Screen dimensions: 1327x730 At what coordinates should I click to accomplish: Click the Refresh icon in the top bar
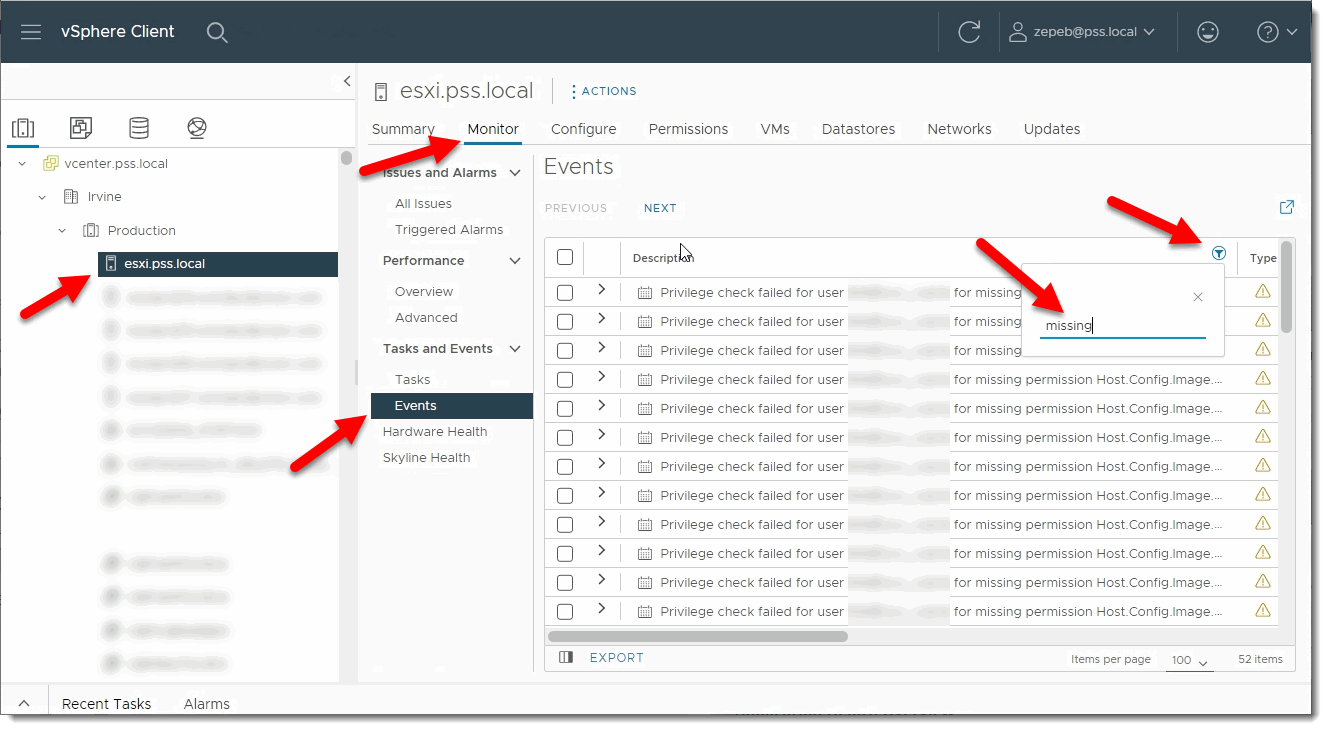click(x=968, y=31)
